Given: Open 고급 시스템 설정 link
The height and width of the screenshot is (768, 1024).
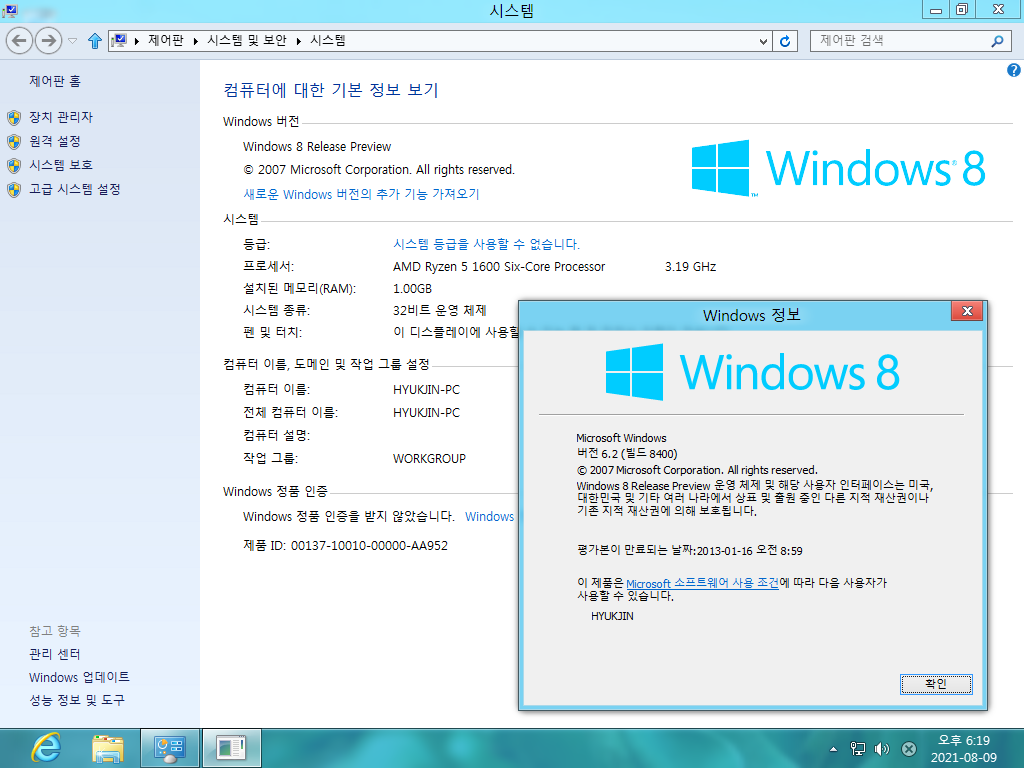Looking at the screenshot, I should point(74,189).
